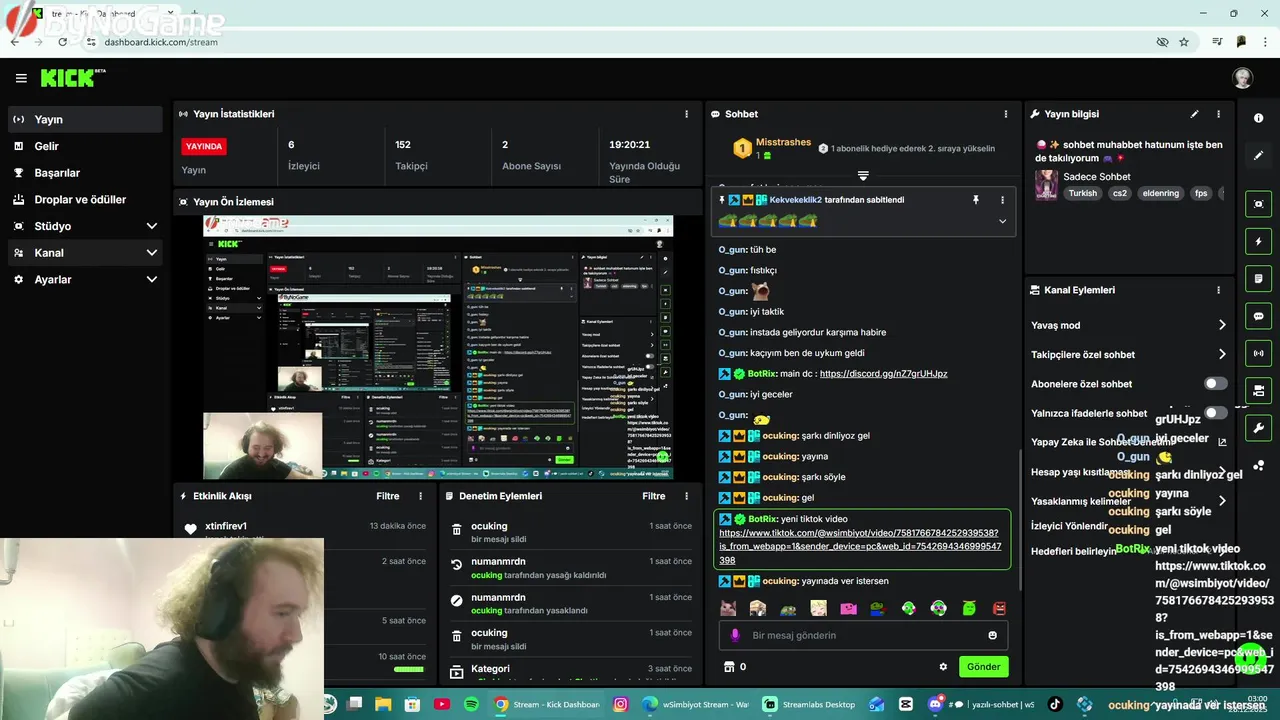The height and width of the screenshot is (720, 1280).
Task: Toggle wrench stream-info widget in sidebar
Action: coord(1258,428)
